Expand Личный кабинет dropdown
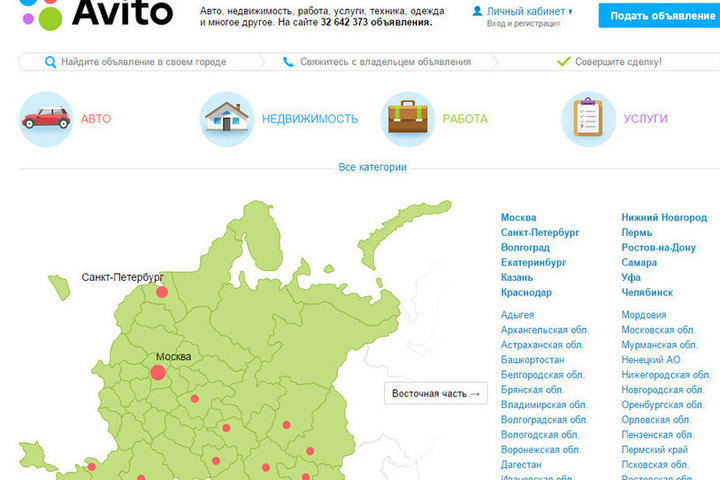Screen dimensions: 720x480 [530, 11]
